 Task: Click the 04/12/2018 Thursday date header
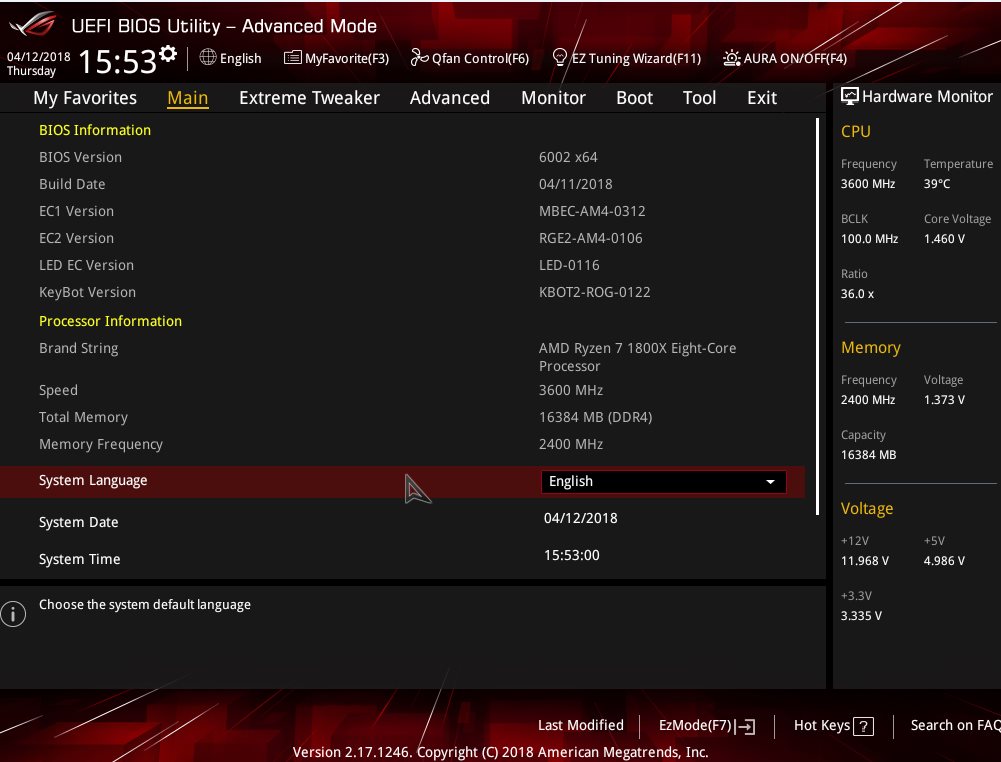[38, 63]
